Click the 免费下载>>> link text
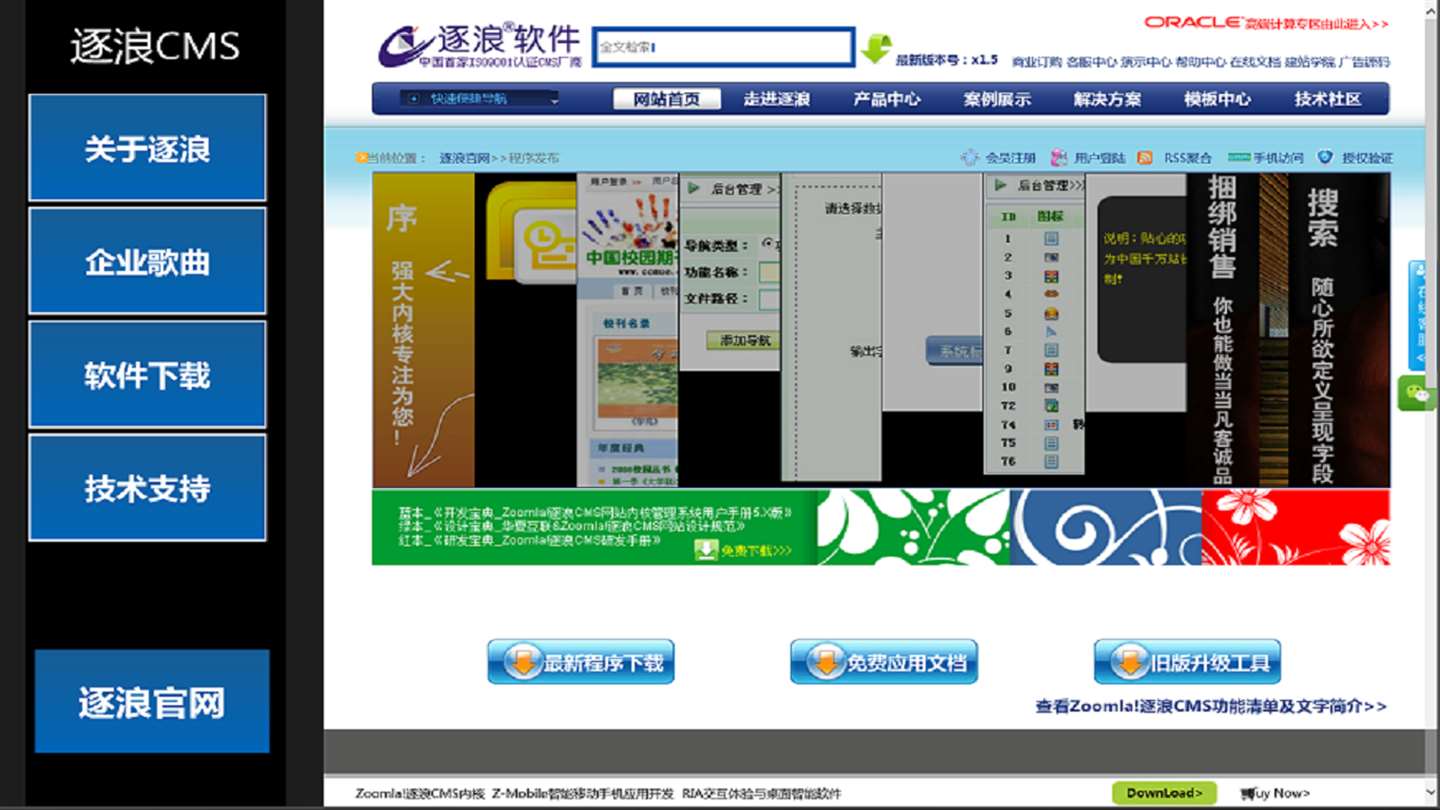The width and height of the screenshot is (1440, 810). pyautogui.click(x=757, y=550)
